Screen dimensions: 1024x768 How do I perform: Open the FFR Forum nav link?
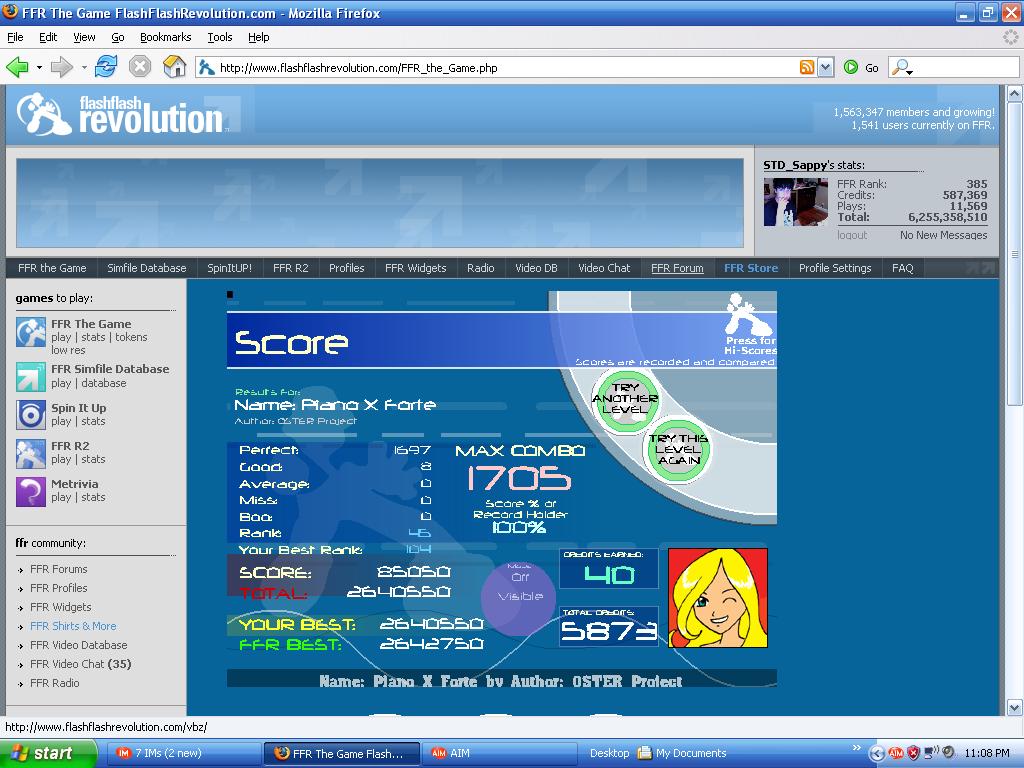[677, 268]
